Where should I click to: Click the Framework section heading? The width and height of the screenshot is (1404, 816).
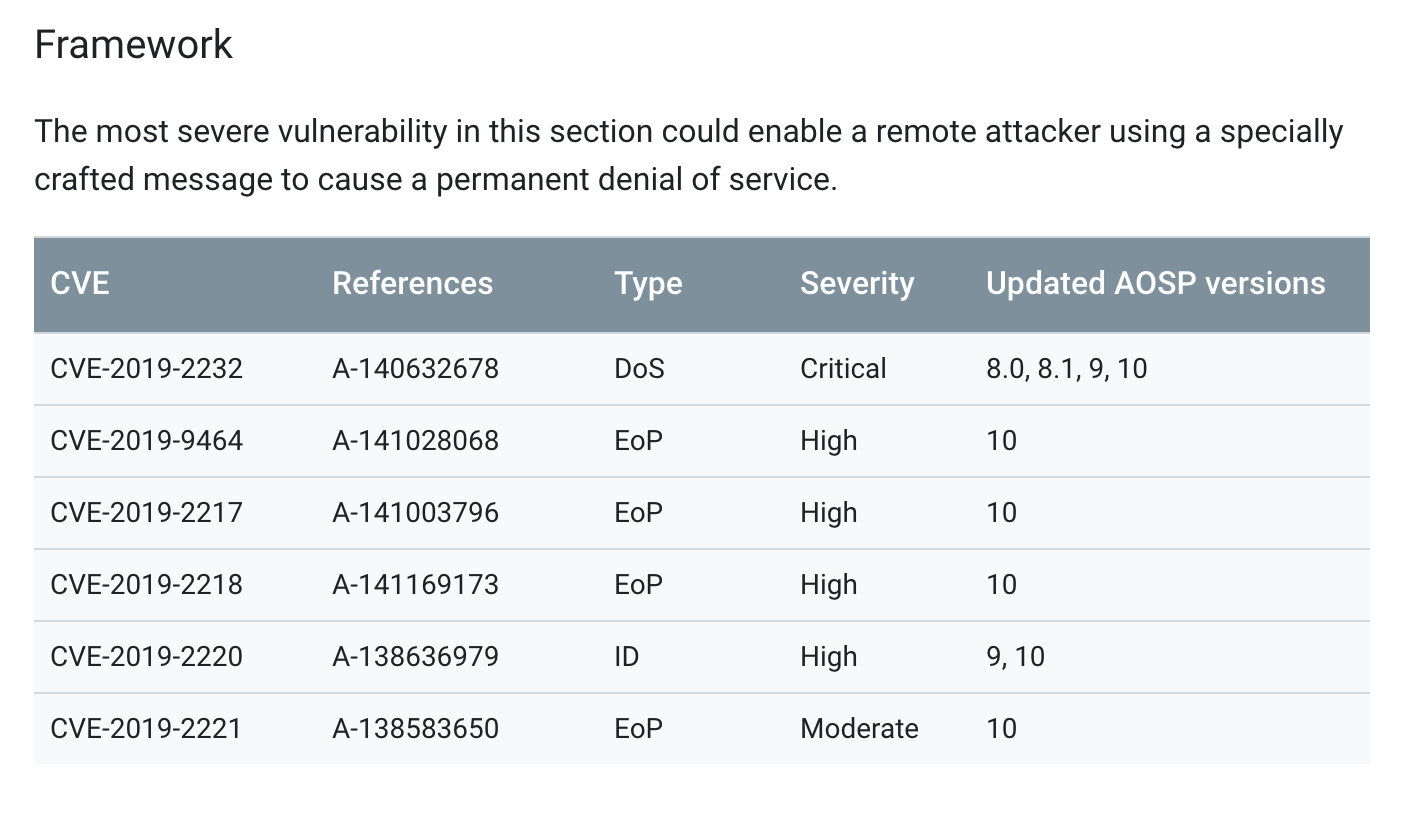pyautogui.click(x=133, y=45)
